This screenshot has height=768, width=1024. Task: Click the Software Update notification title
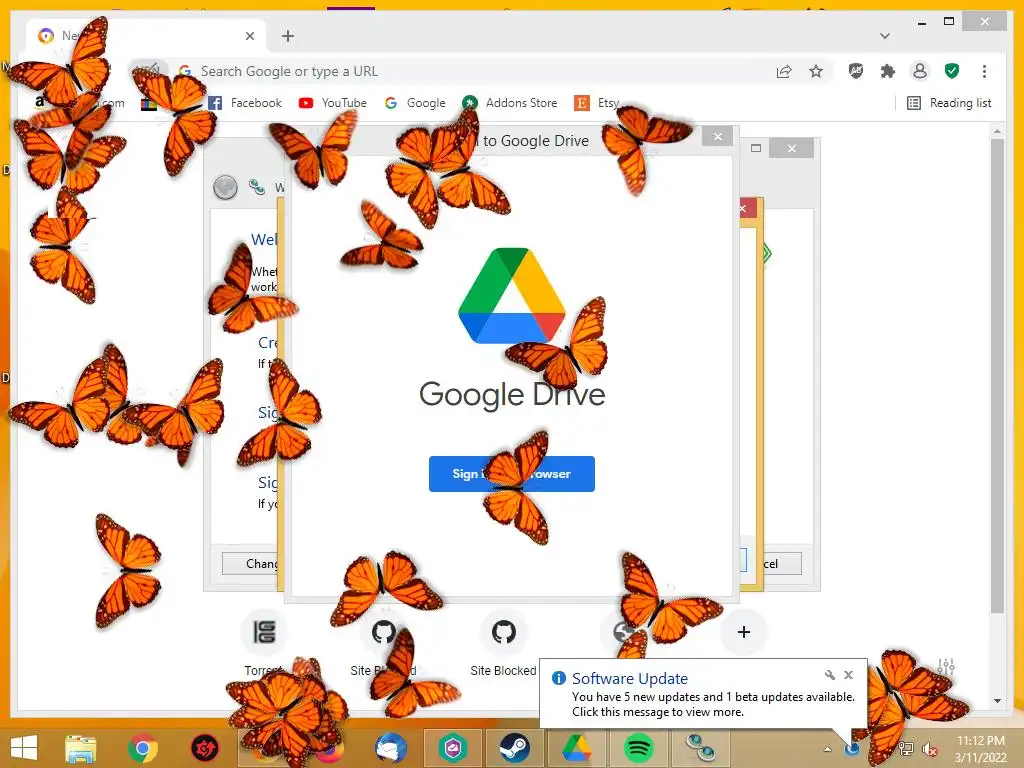630,679
